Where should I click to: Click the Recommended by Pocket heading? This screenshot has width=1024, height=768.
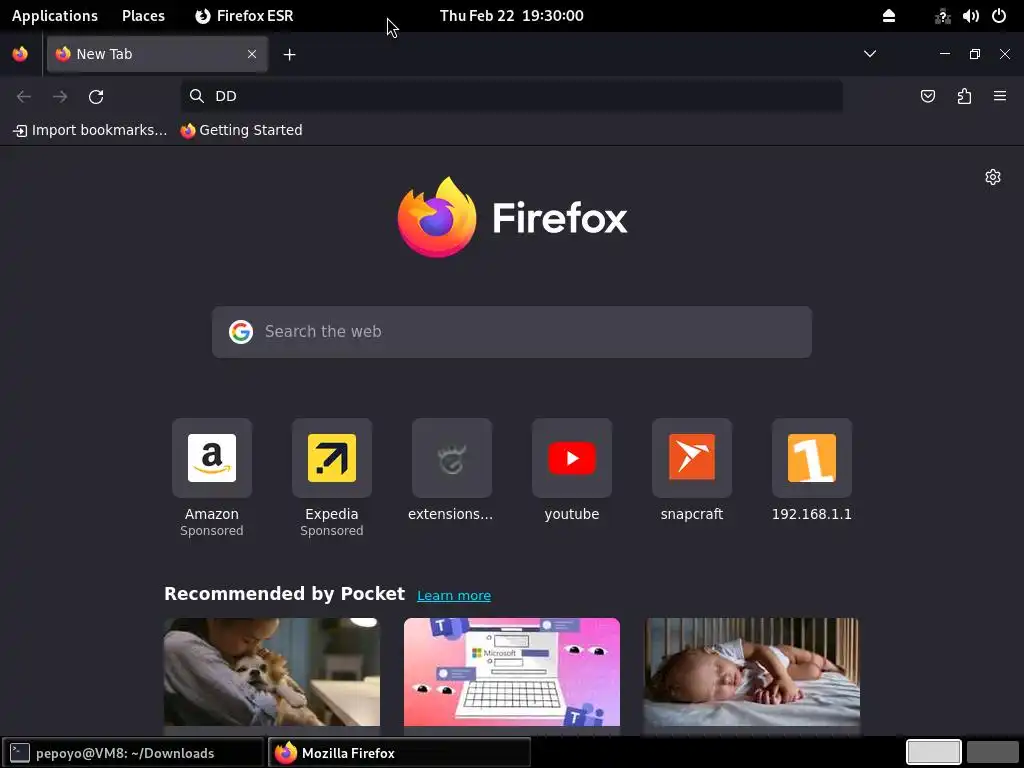[284, 594]
